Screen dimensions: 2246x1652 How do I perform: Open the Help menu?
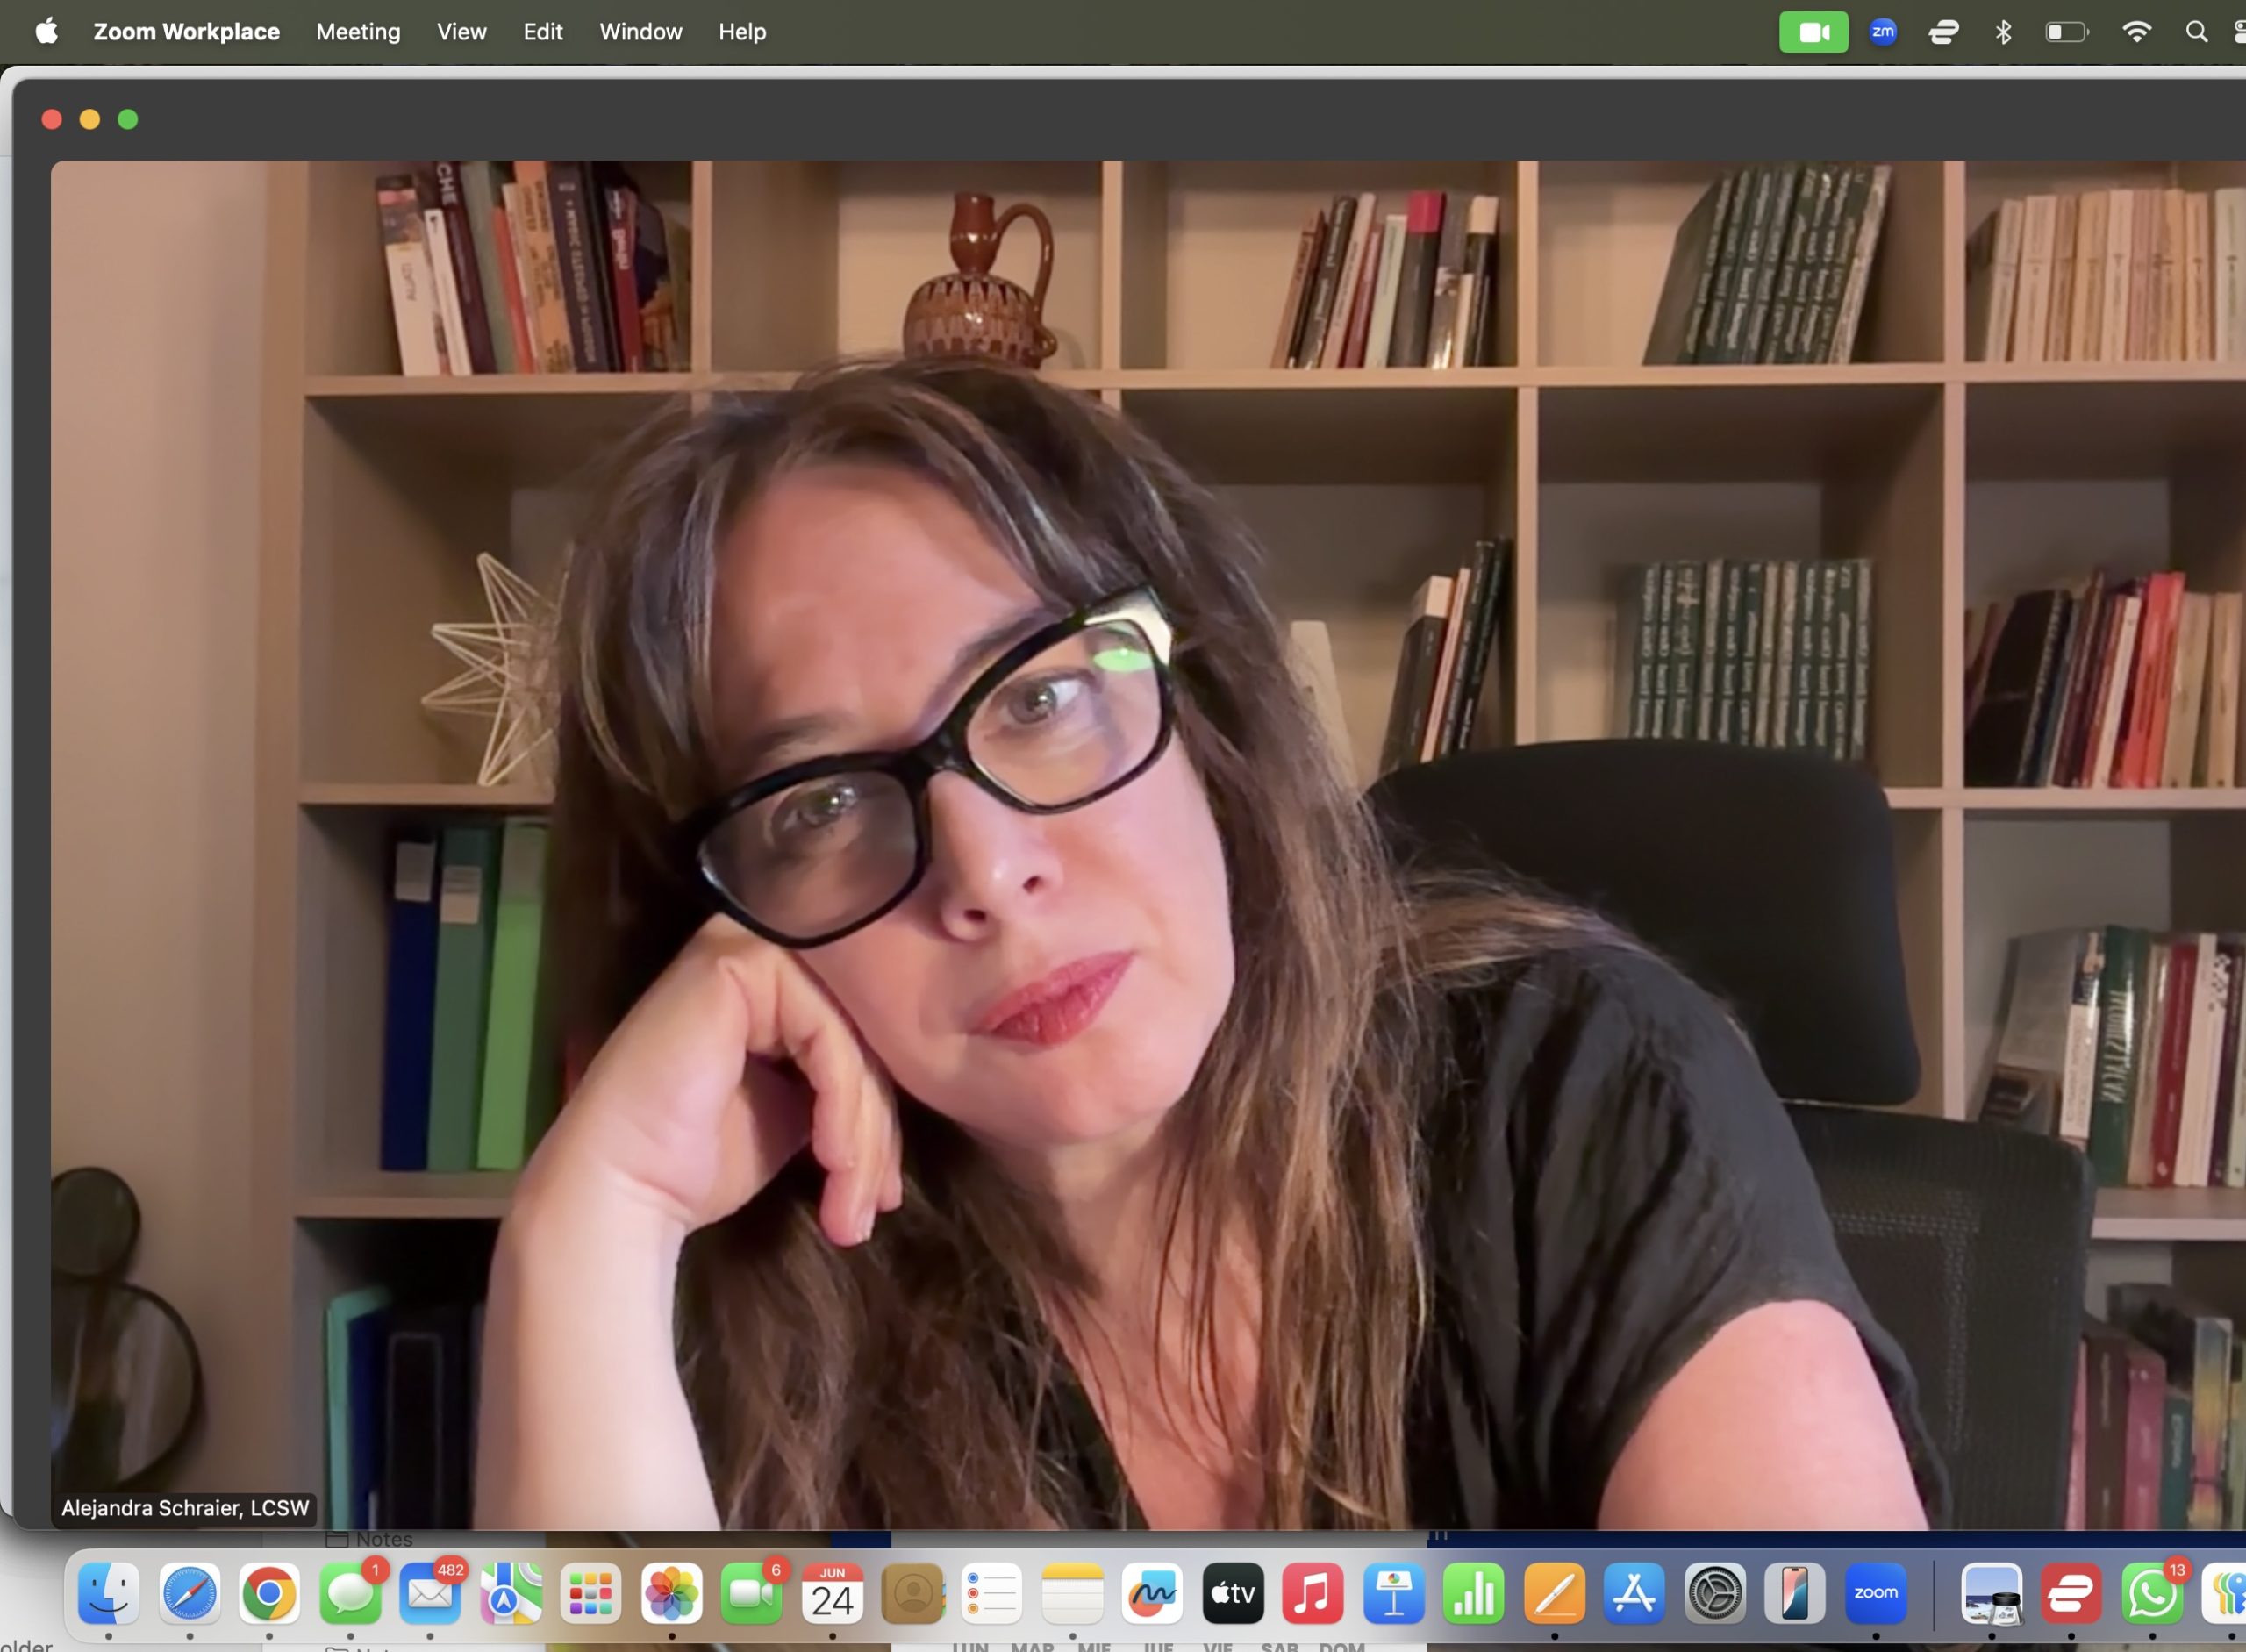[x=742, y=32]
